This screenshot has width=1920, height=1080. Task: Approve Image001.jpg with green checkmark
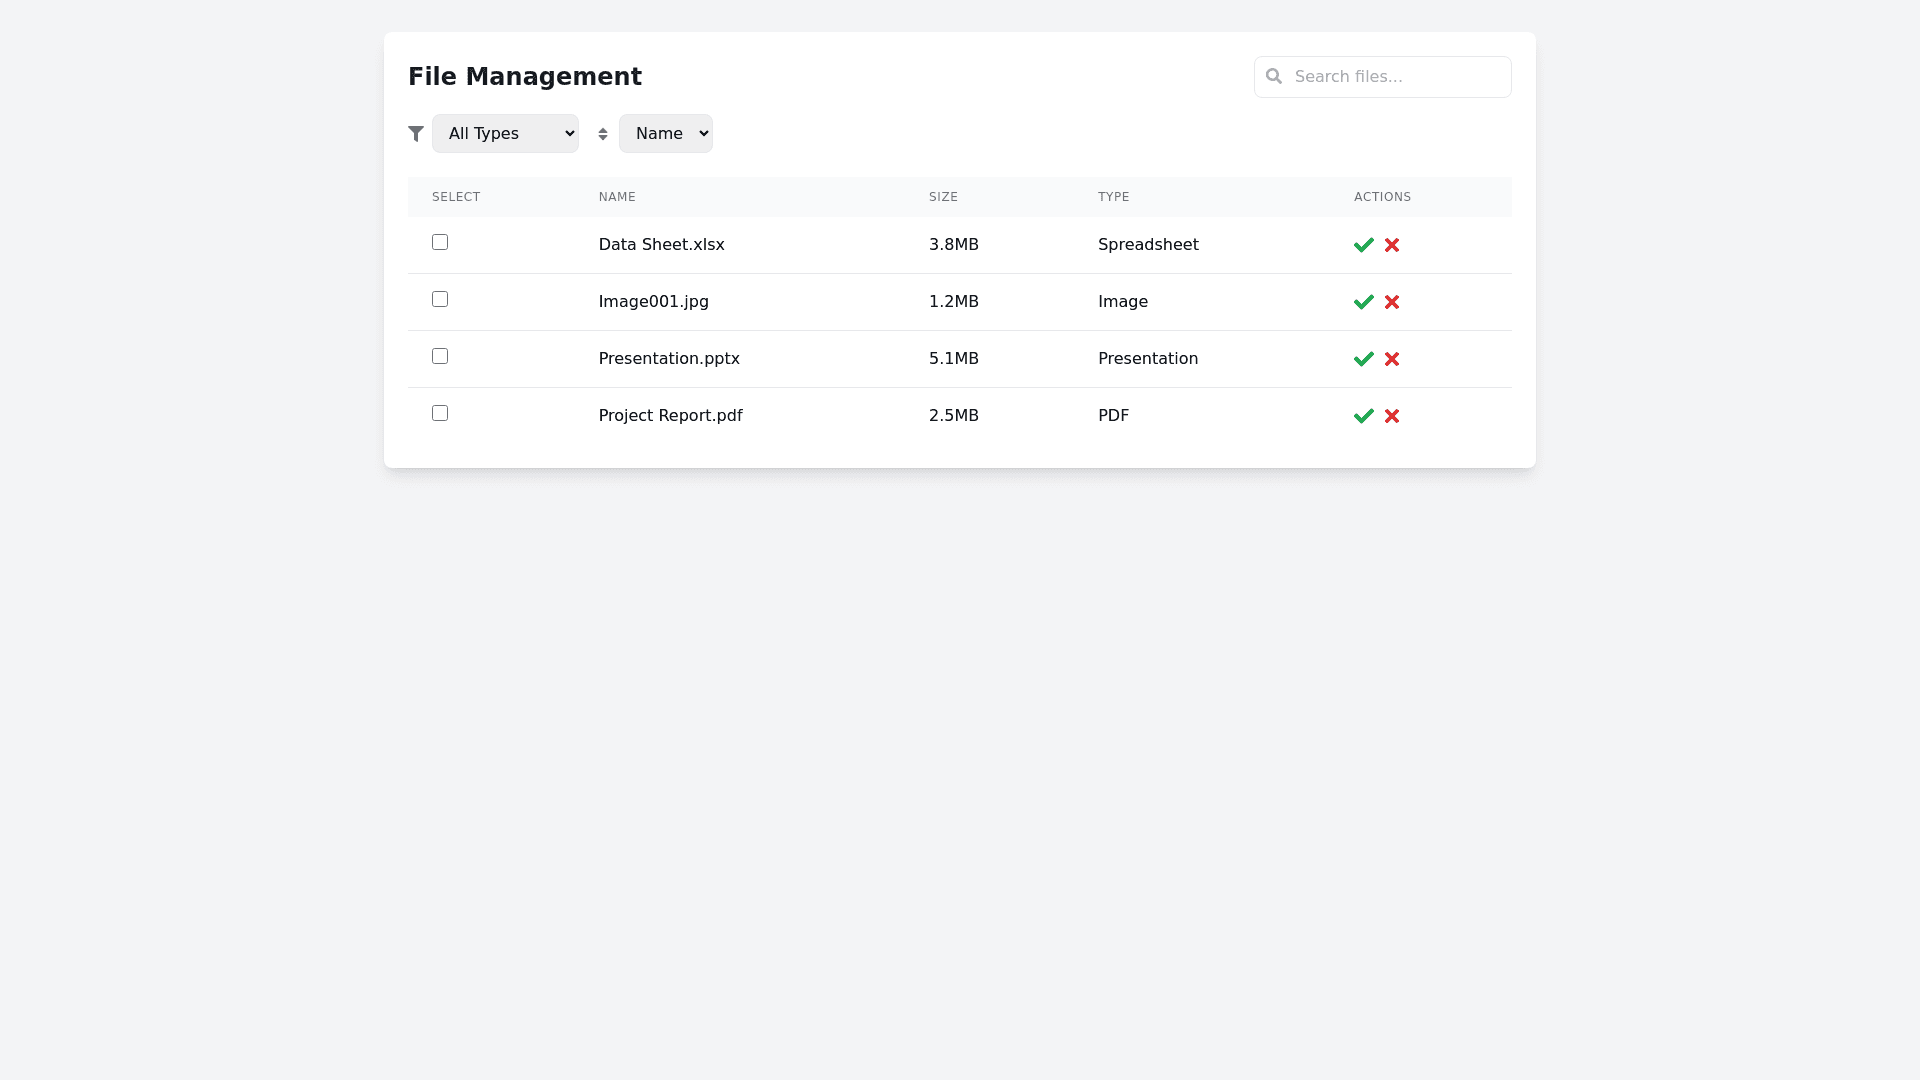pos(1363,302)
